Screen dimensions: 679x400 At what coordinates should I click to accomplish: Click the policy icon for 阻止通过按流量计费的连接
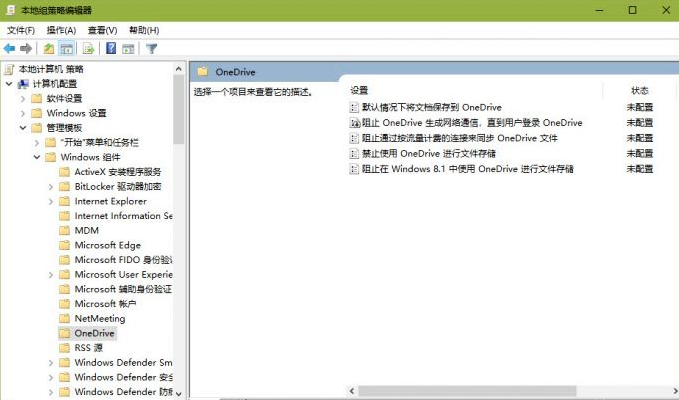click(354, 138)
